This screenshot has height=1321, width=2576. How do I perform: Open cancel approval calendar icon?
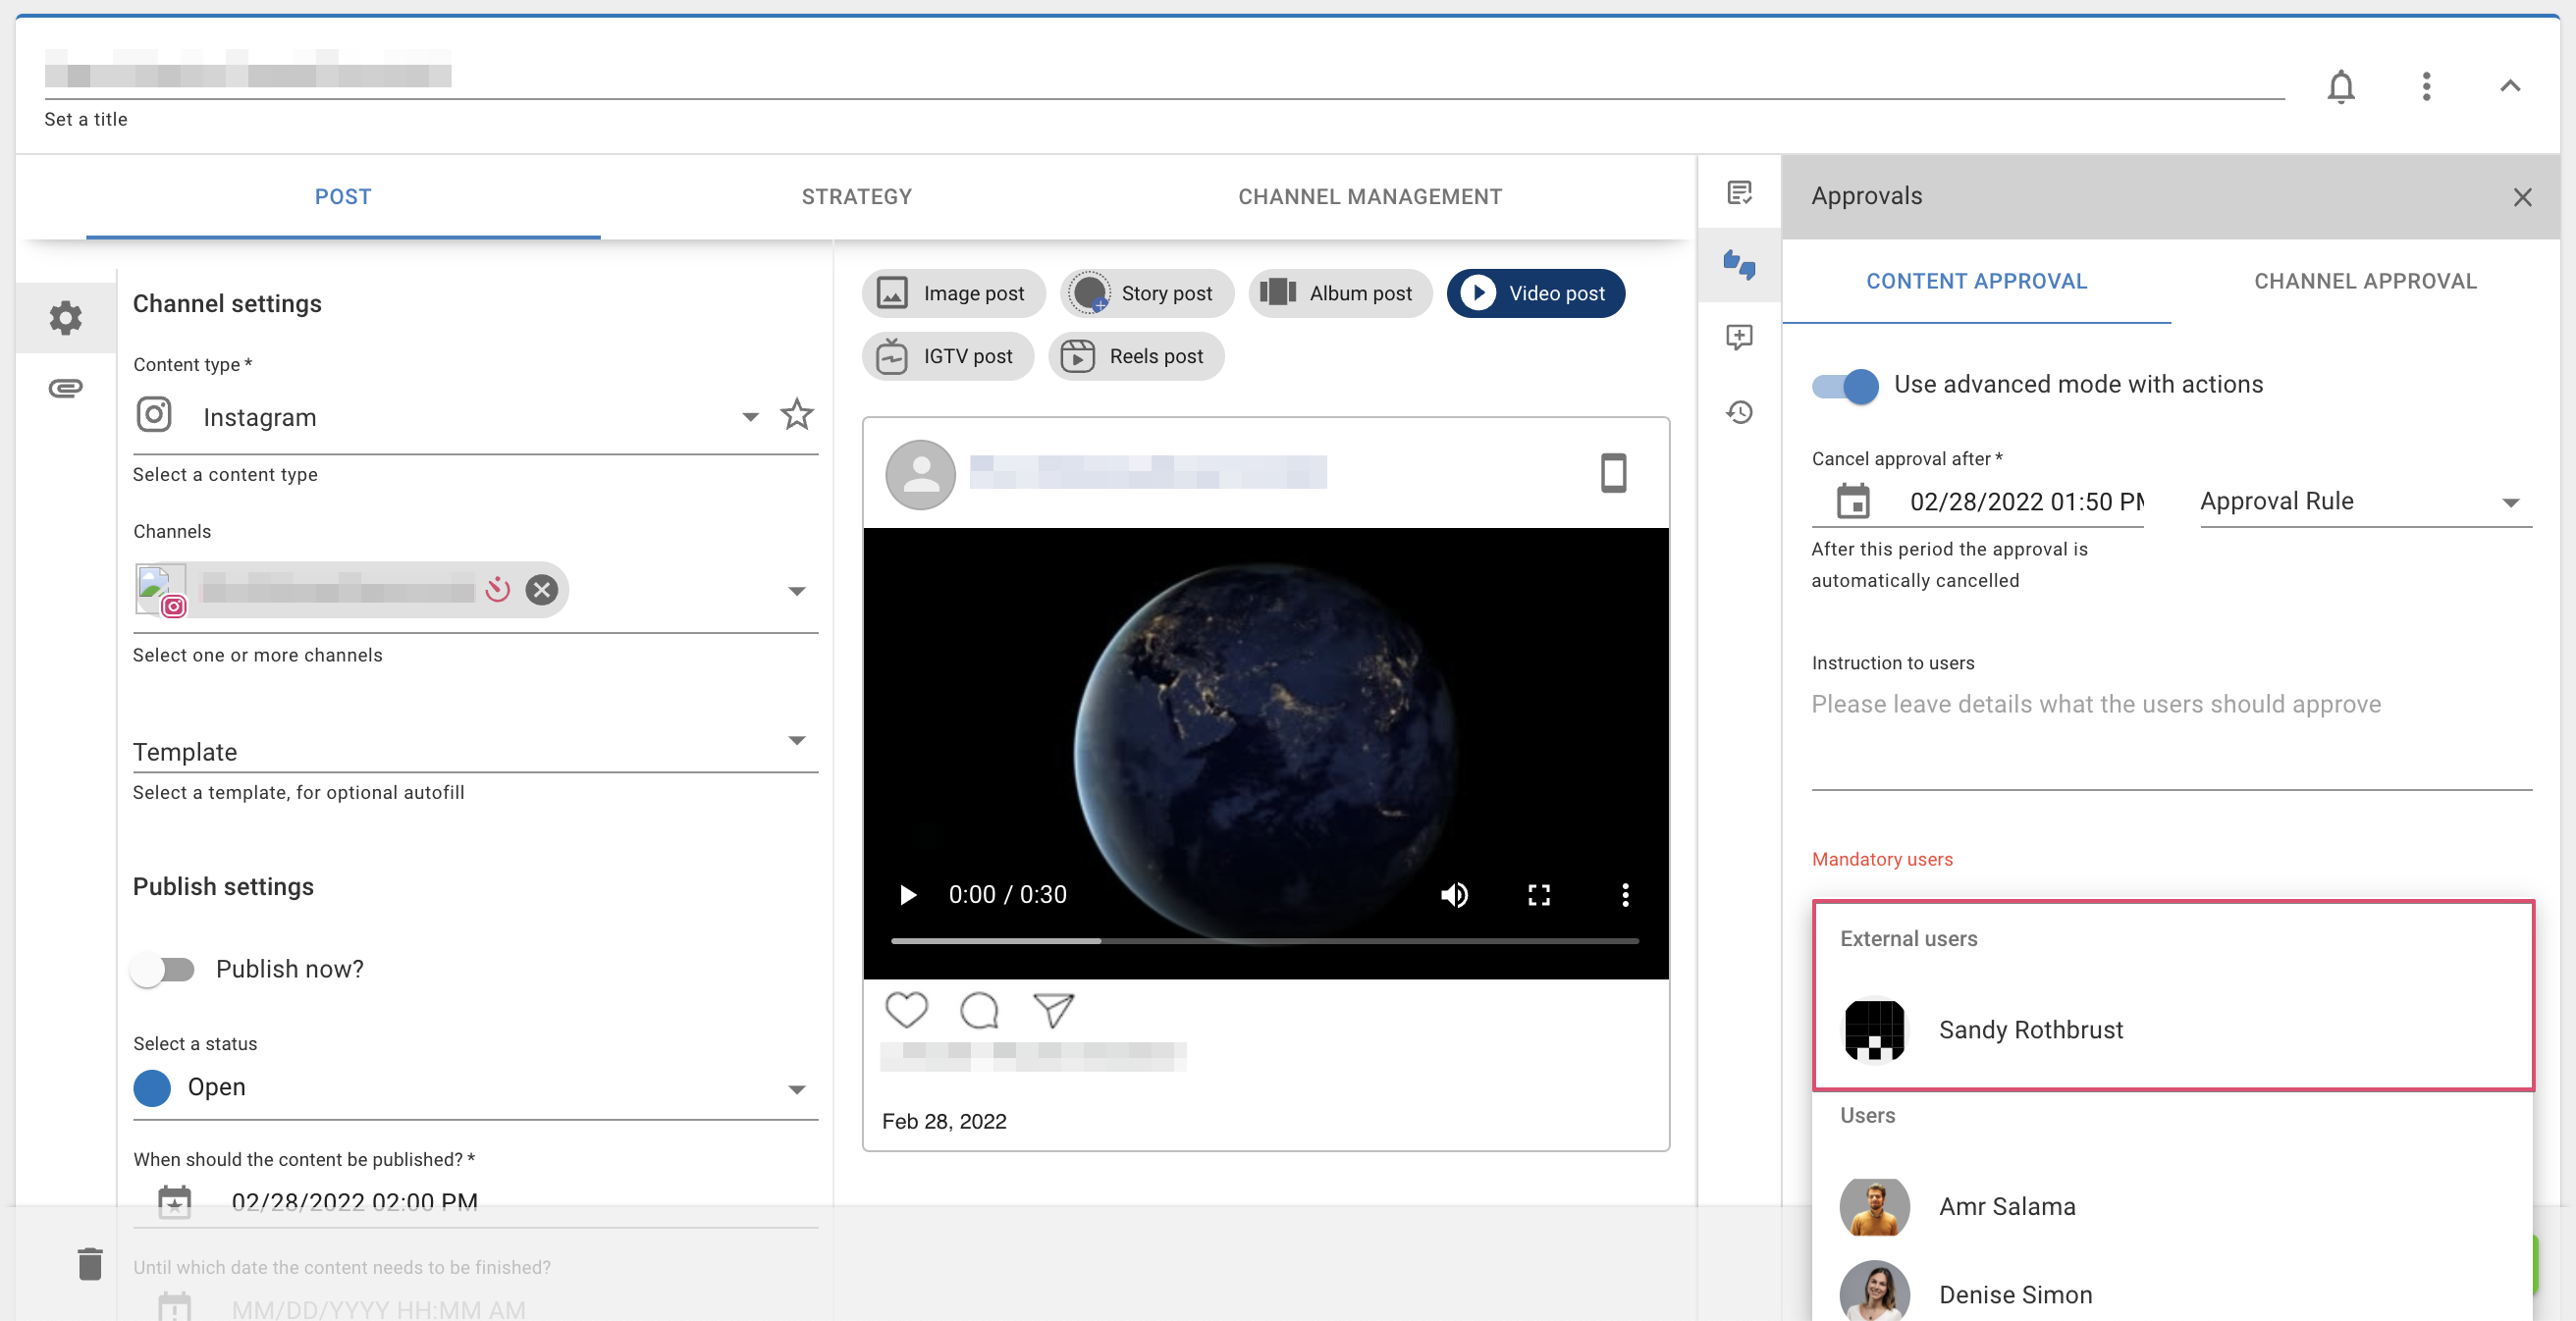point(1853,501)
